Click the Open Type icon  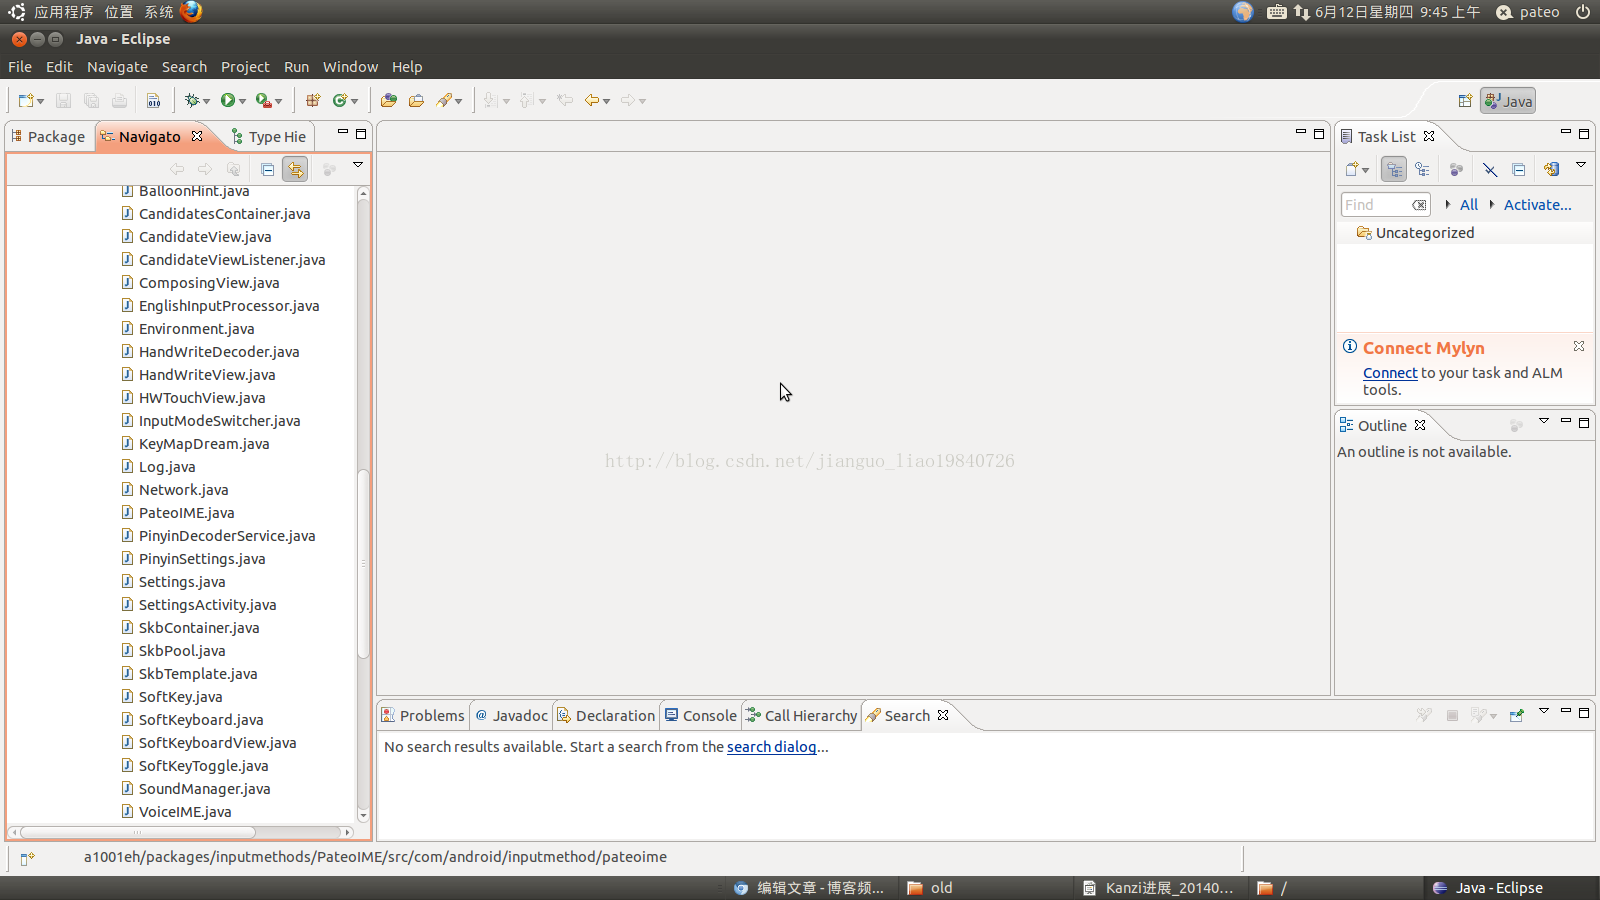[x=389, y=100]
